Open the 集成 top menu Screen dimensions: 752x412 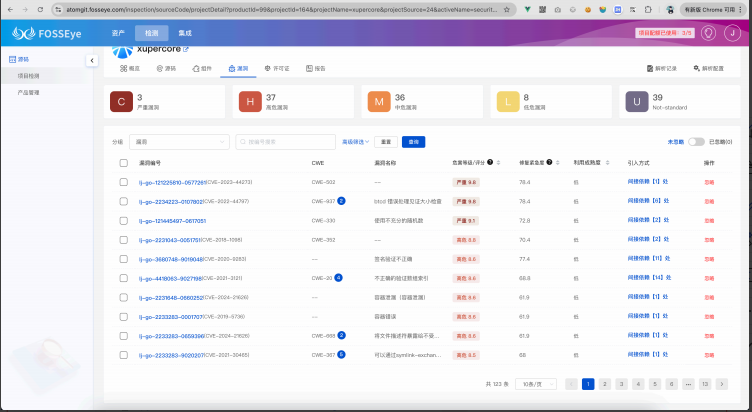pyautogui.click(x=185, y=33)
